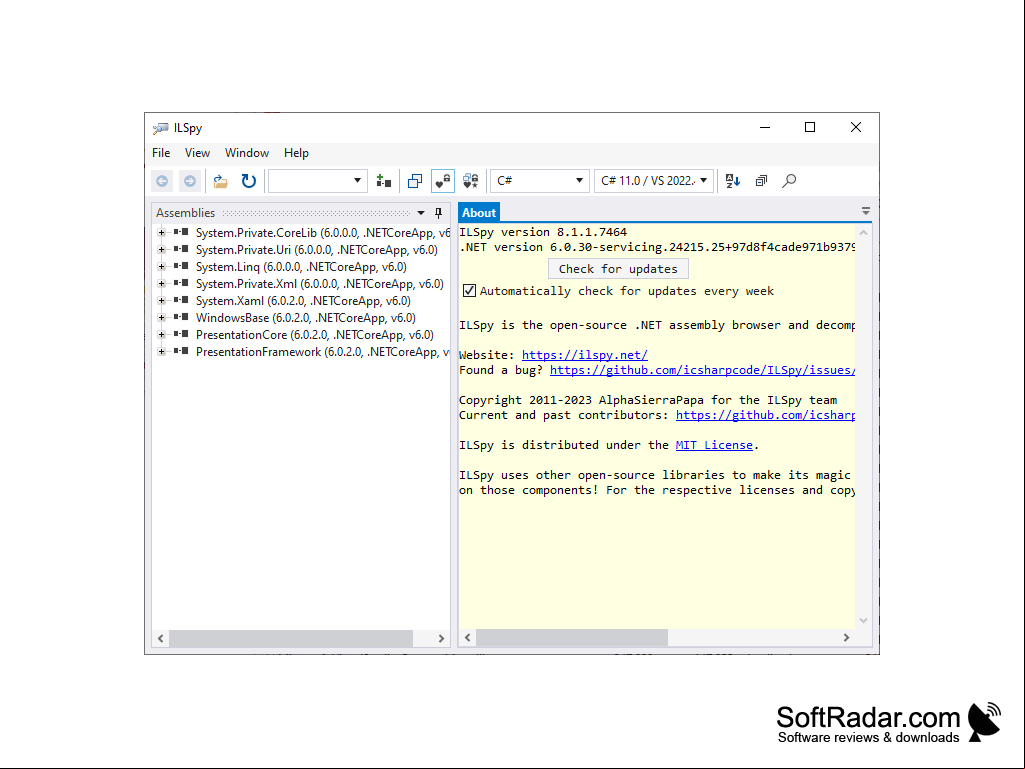Close the ILSpy window
Screen dimensions: 1025x769
click(x=856, y=128)
